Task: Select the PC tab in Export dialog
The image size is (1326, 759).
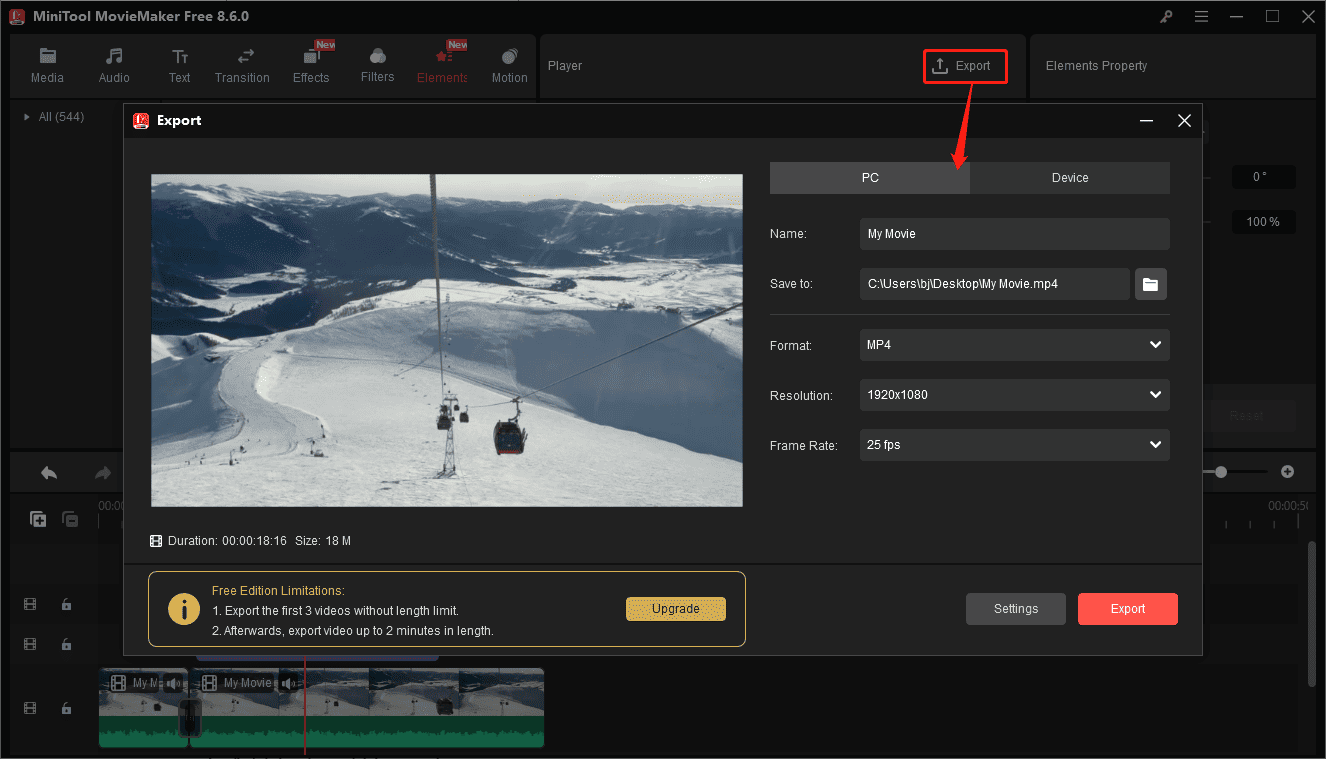Action: (x=870, y=178)
